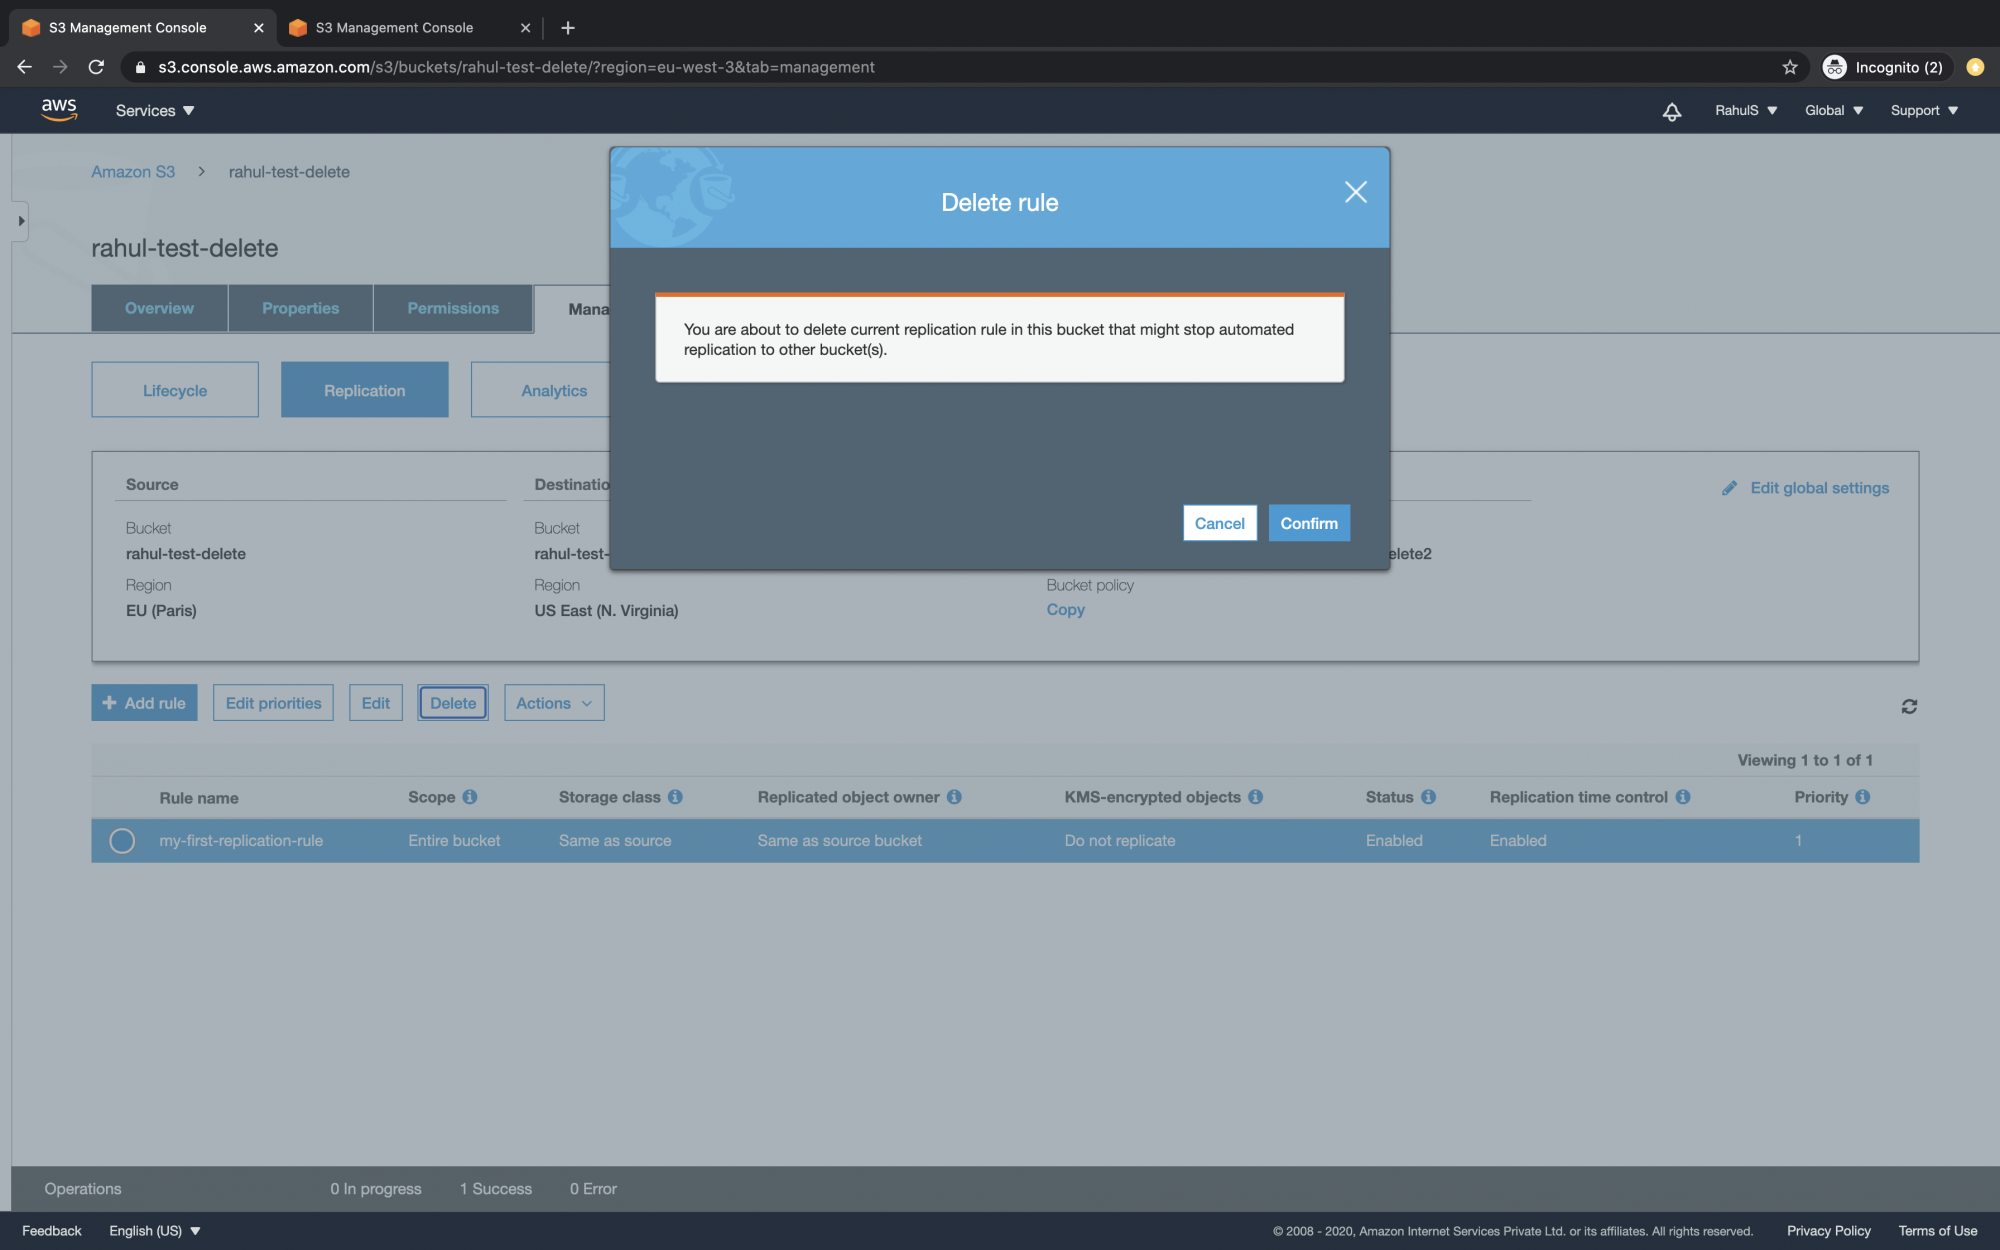Switch to the Overview tab
This screenshot has width=2000, height=1250.
point(159,308)
